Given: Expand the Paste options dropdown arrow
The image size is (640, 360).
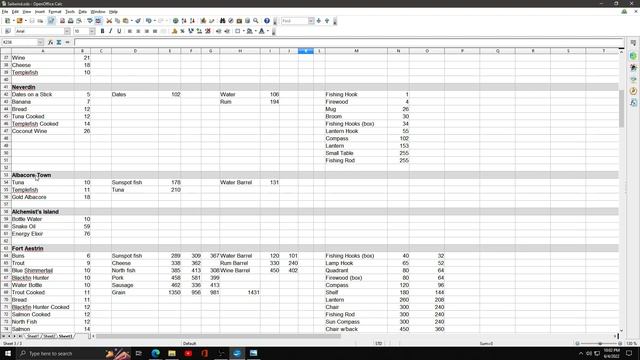Looking at the screenshot, I should pos(131,21).
